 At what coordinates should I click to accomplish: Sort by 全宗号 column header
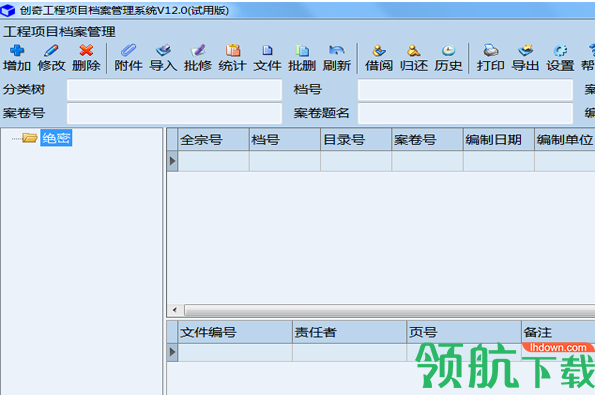[x=214, y=140]
